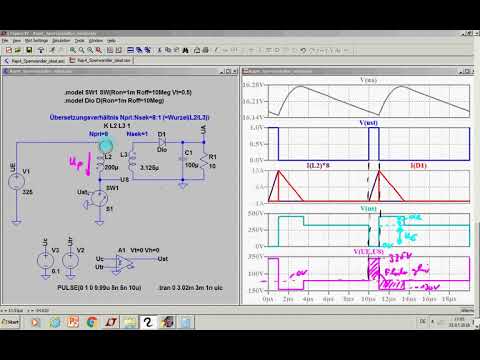Click the New Schematic toolbar icon
The width and height of the screenshot is (480, 360).
click(x=9, y=50)
